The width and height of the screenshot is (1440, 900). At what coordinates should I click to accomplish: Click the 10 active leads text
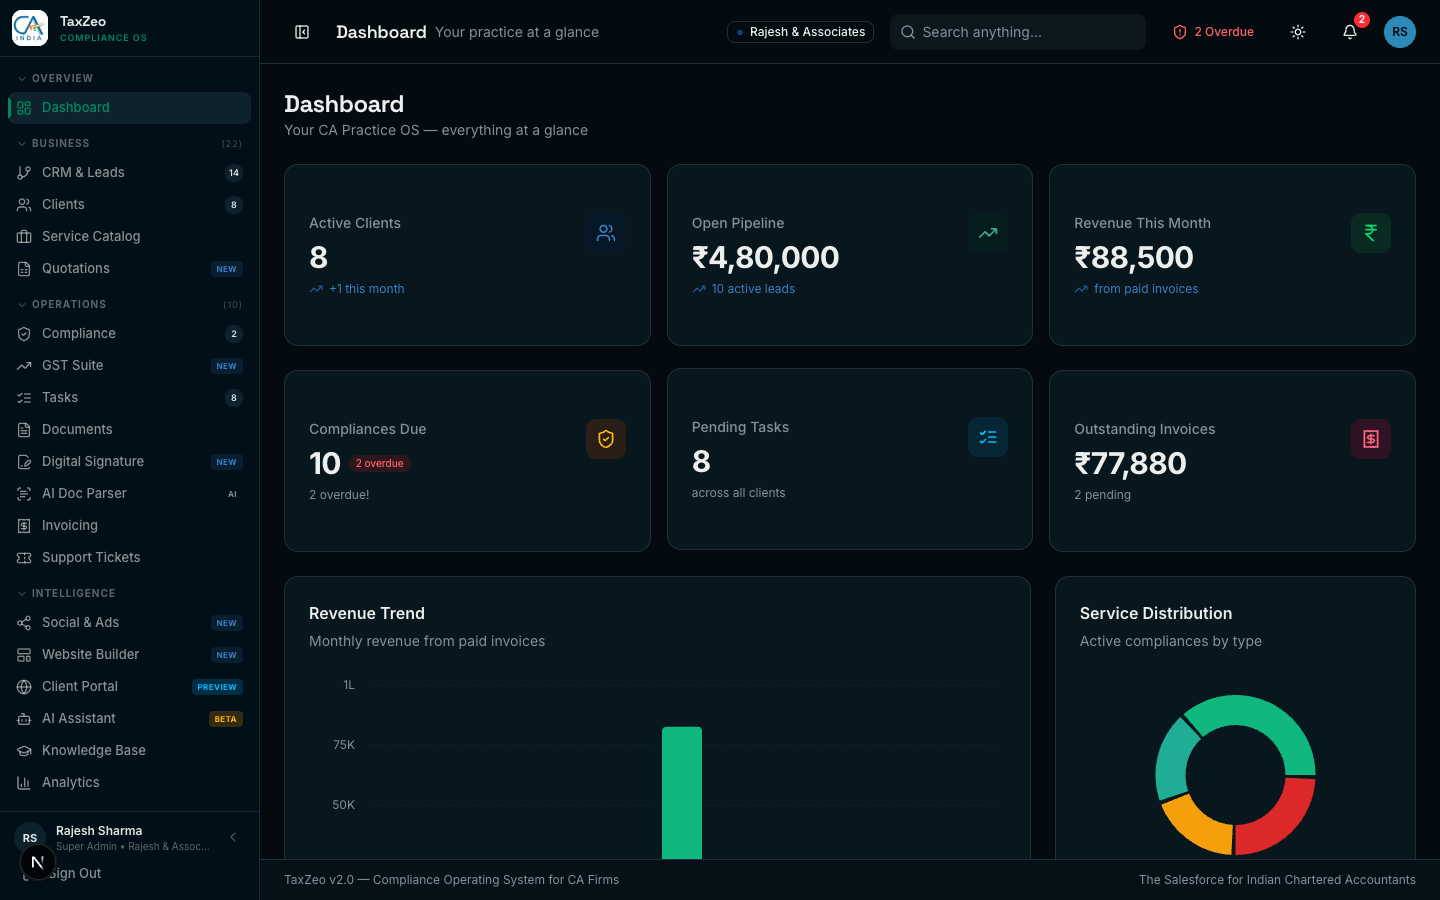(753, 289)
